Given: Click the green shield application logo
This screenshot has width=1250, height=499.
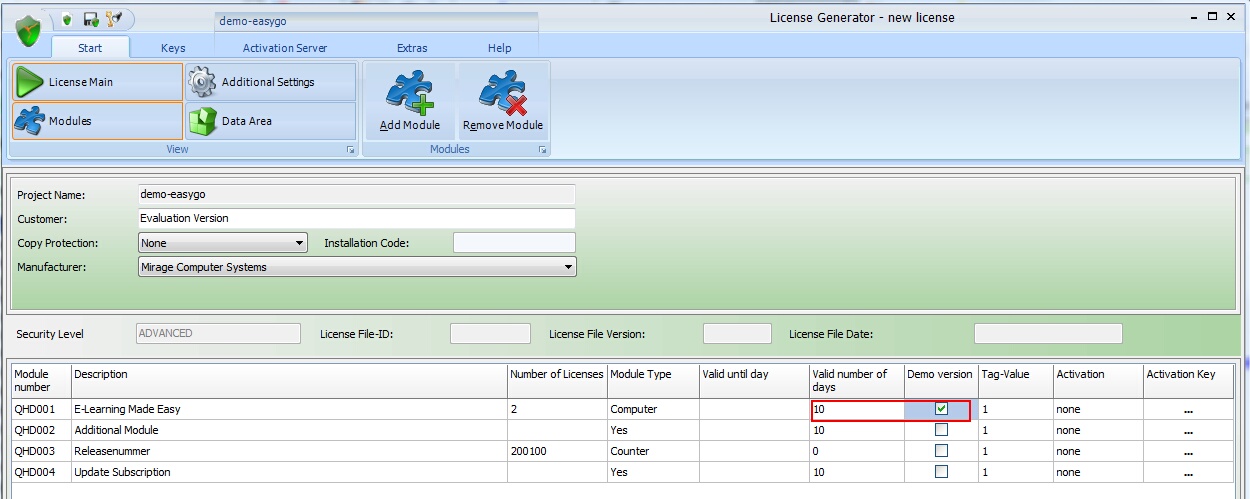Looking at the screenshot, I should coord(27,30).
